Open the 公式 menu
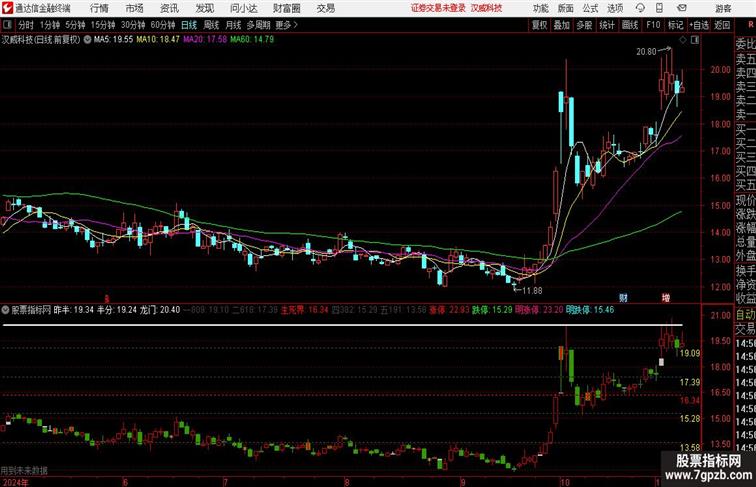Image resolution: width=756 pixels, height=487 pixels. pyautogui.click(x=590, y=8)
